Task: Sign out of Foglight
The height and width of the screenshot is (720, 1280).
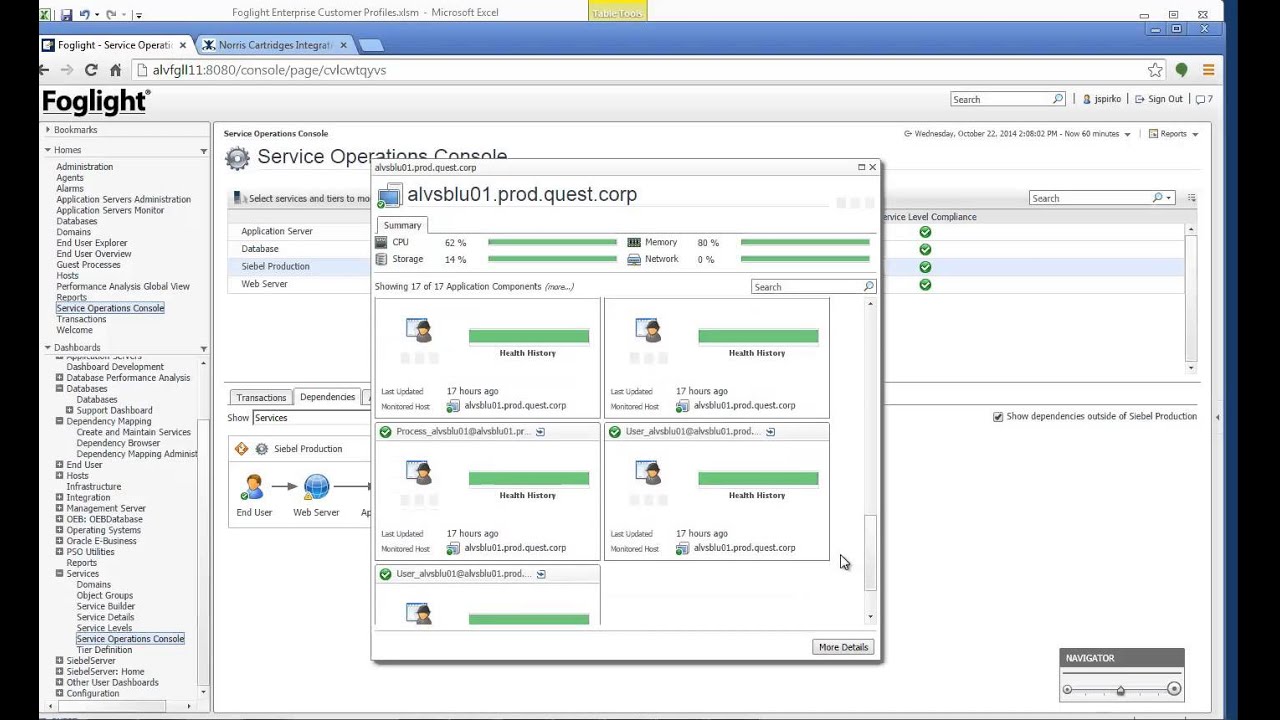Action: click(x=1159, y=99)
